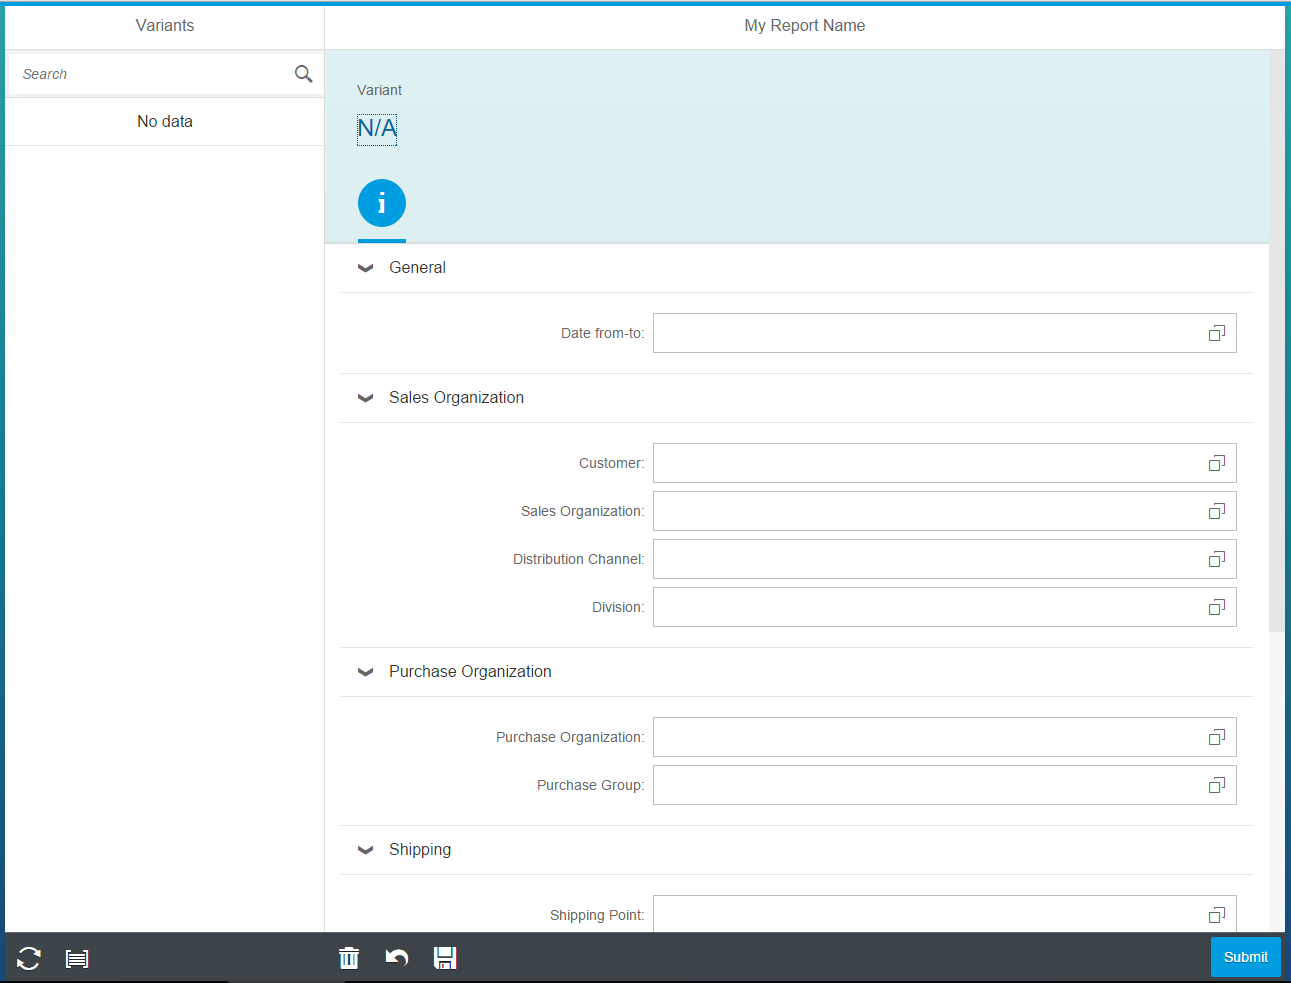Click the list view icon in footer
The width and height of the screenshot is (1291, 983).
pos(77,959)
